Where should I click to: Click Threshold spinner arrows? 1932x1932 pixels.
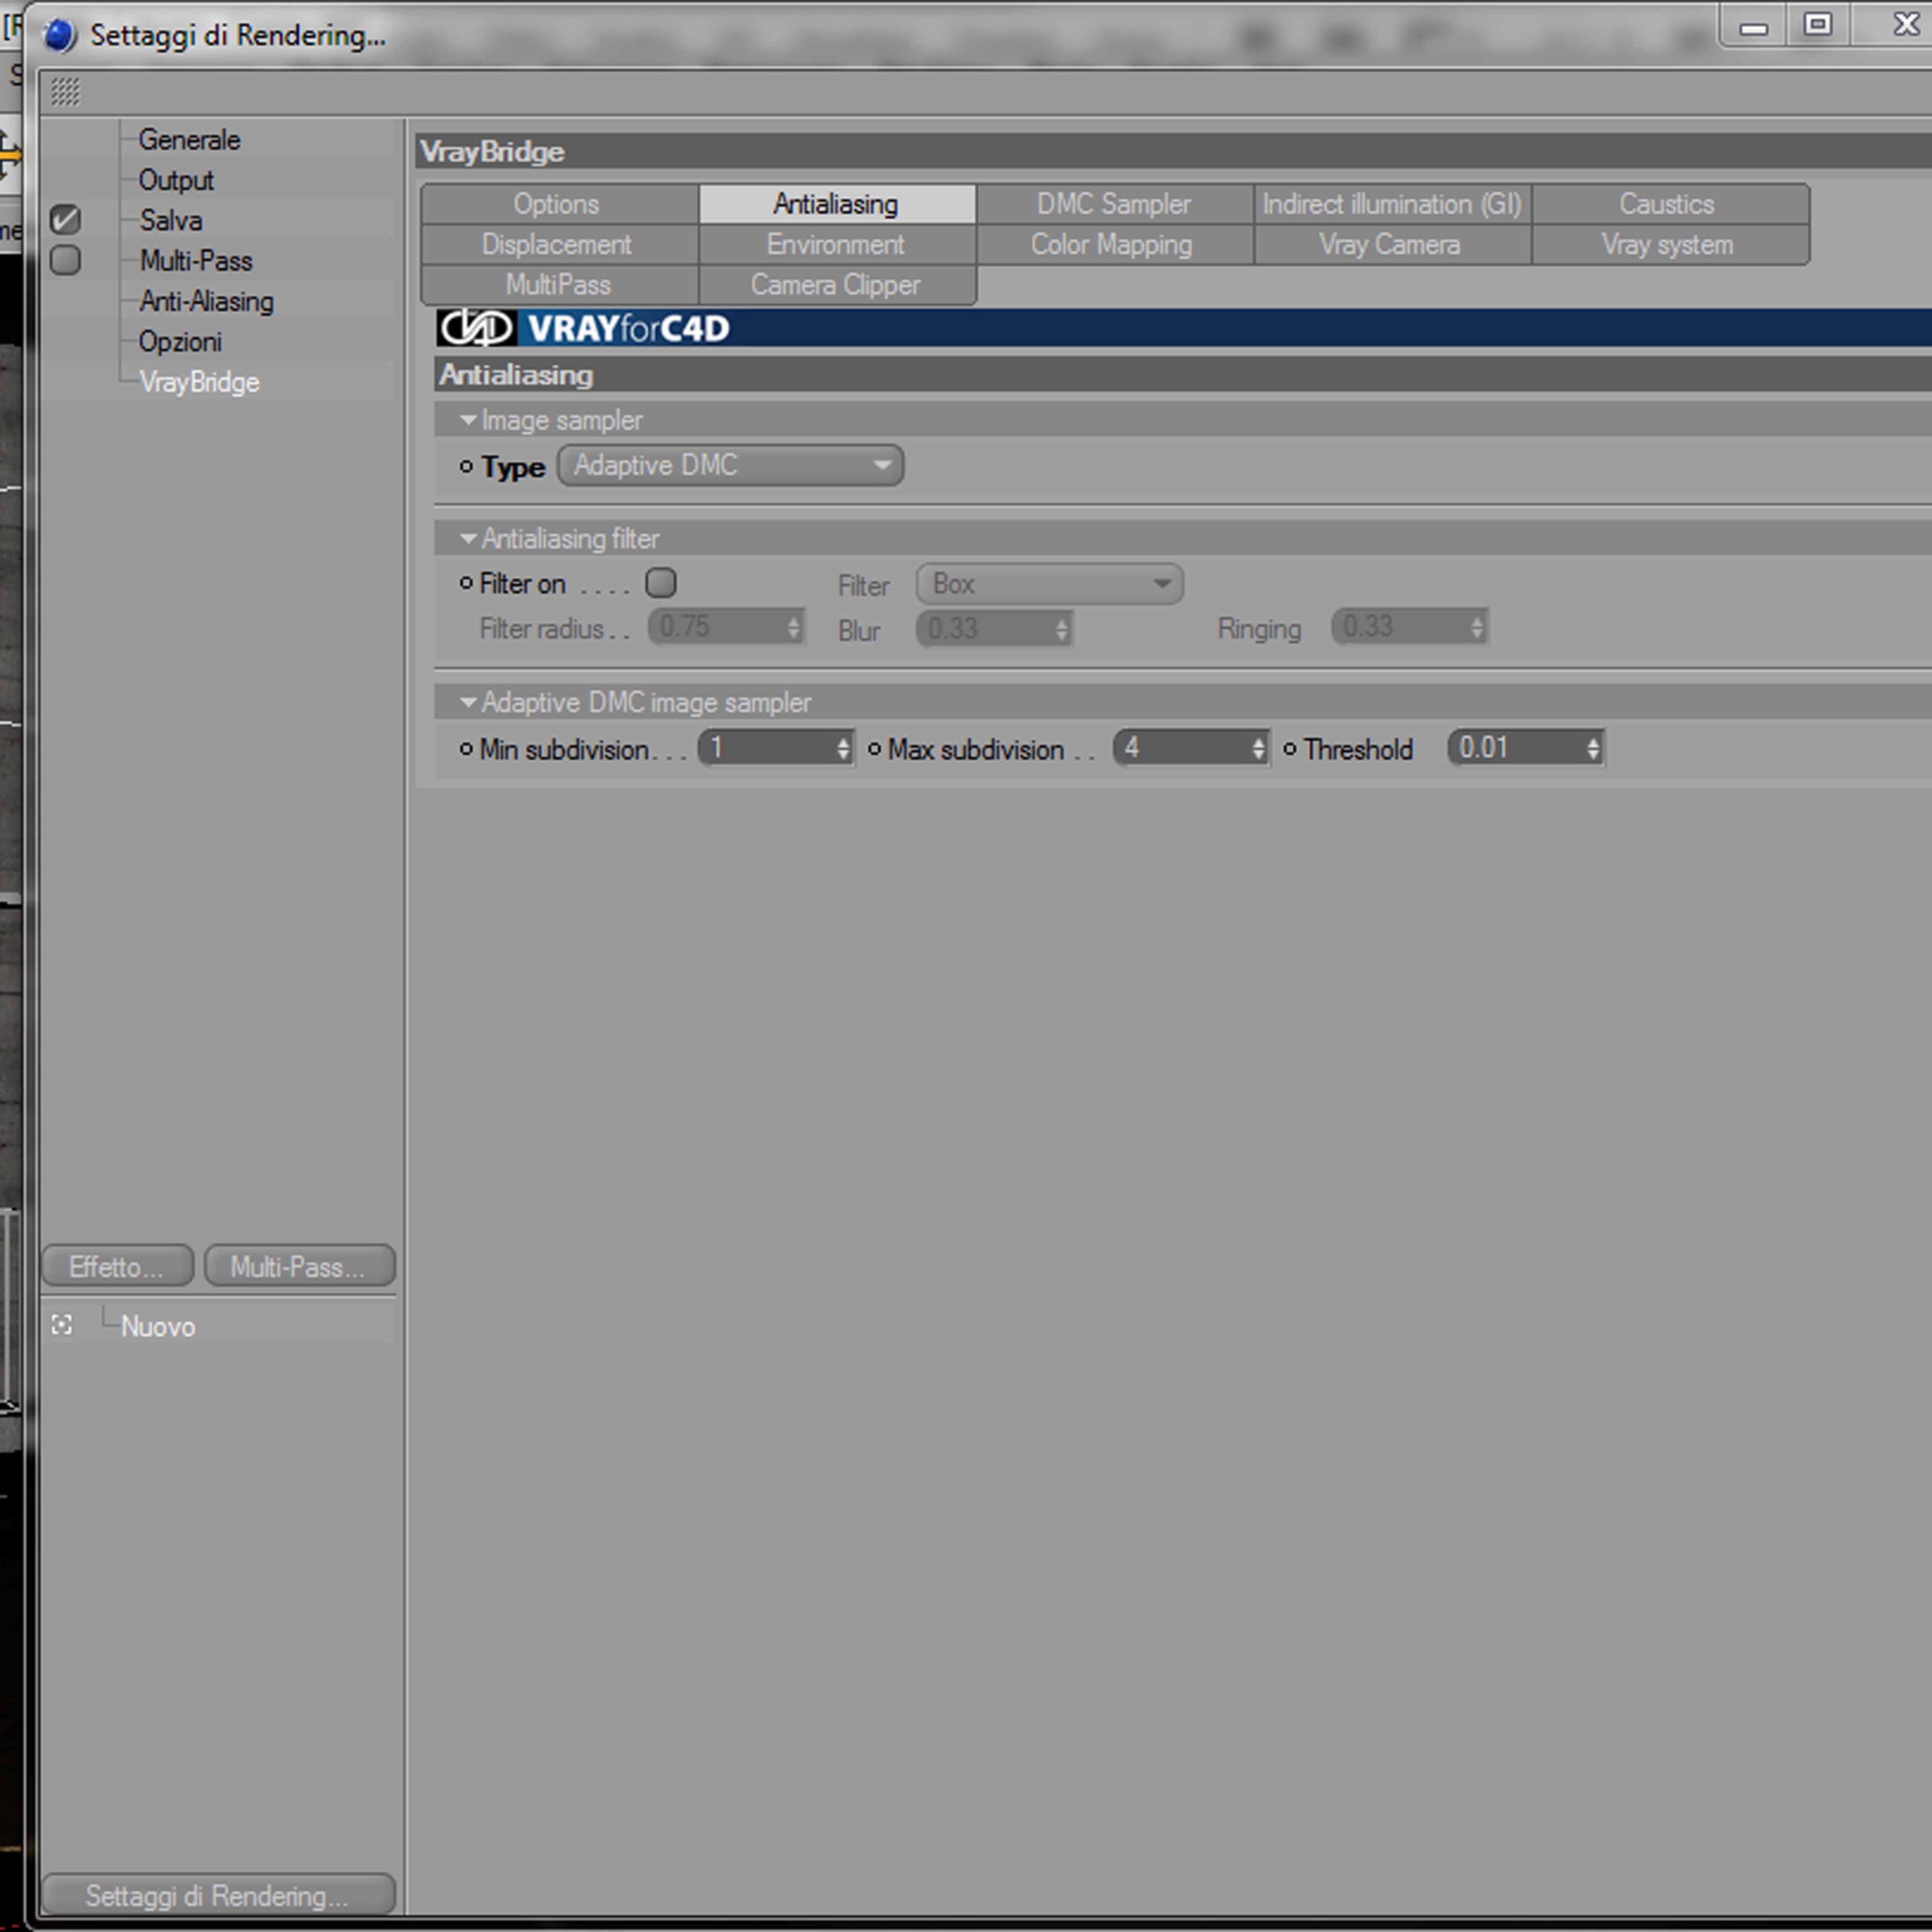[1593, 748]
